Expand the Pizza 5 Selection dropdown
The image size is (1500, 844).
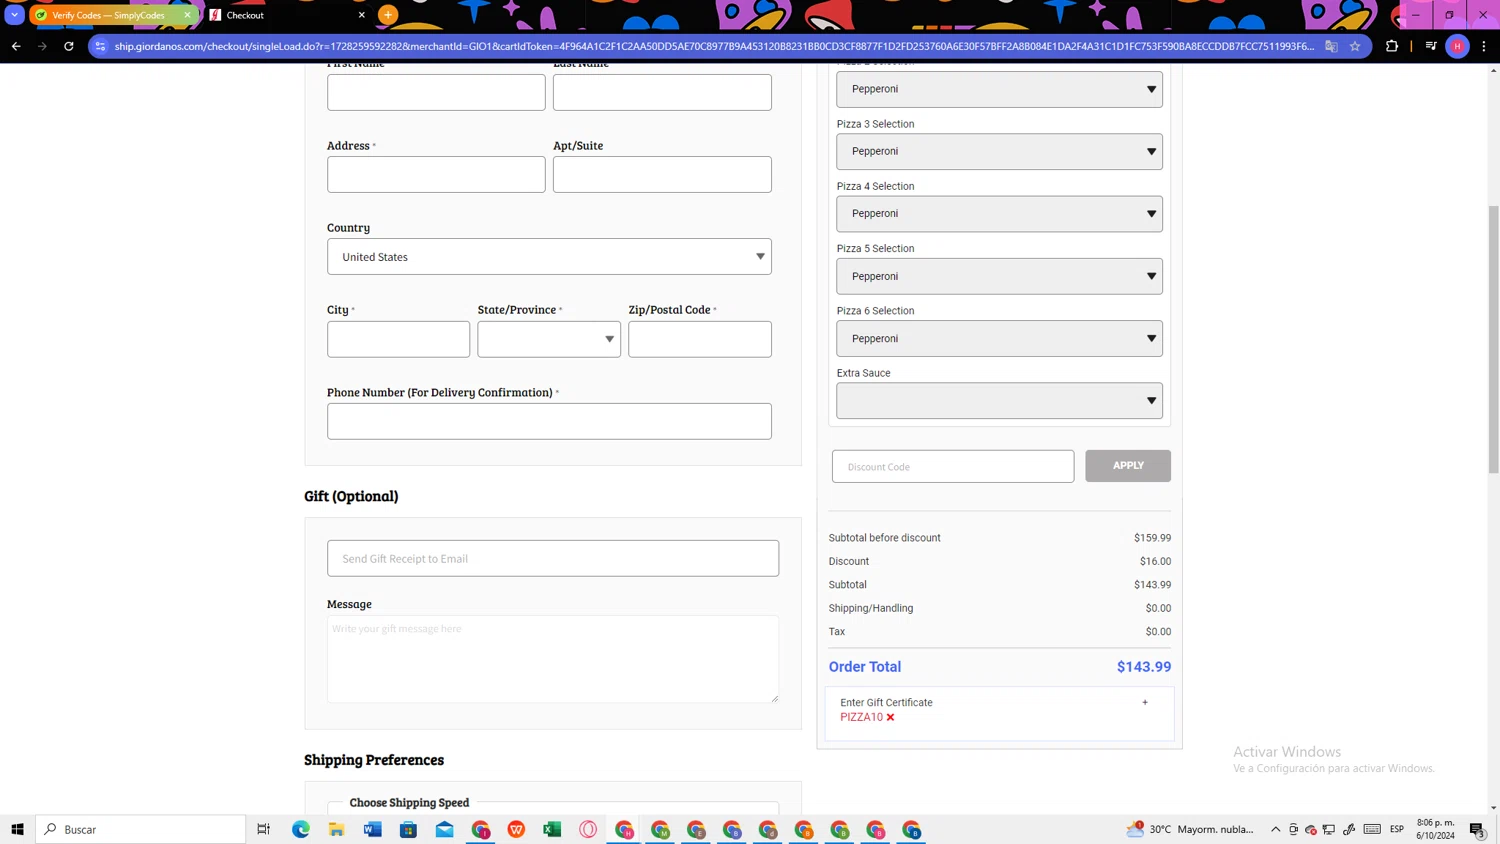(1000, 276)
